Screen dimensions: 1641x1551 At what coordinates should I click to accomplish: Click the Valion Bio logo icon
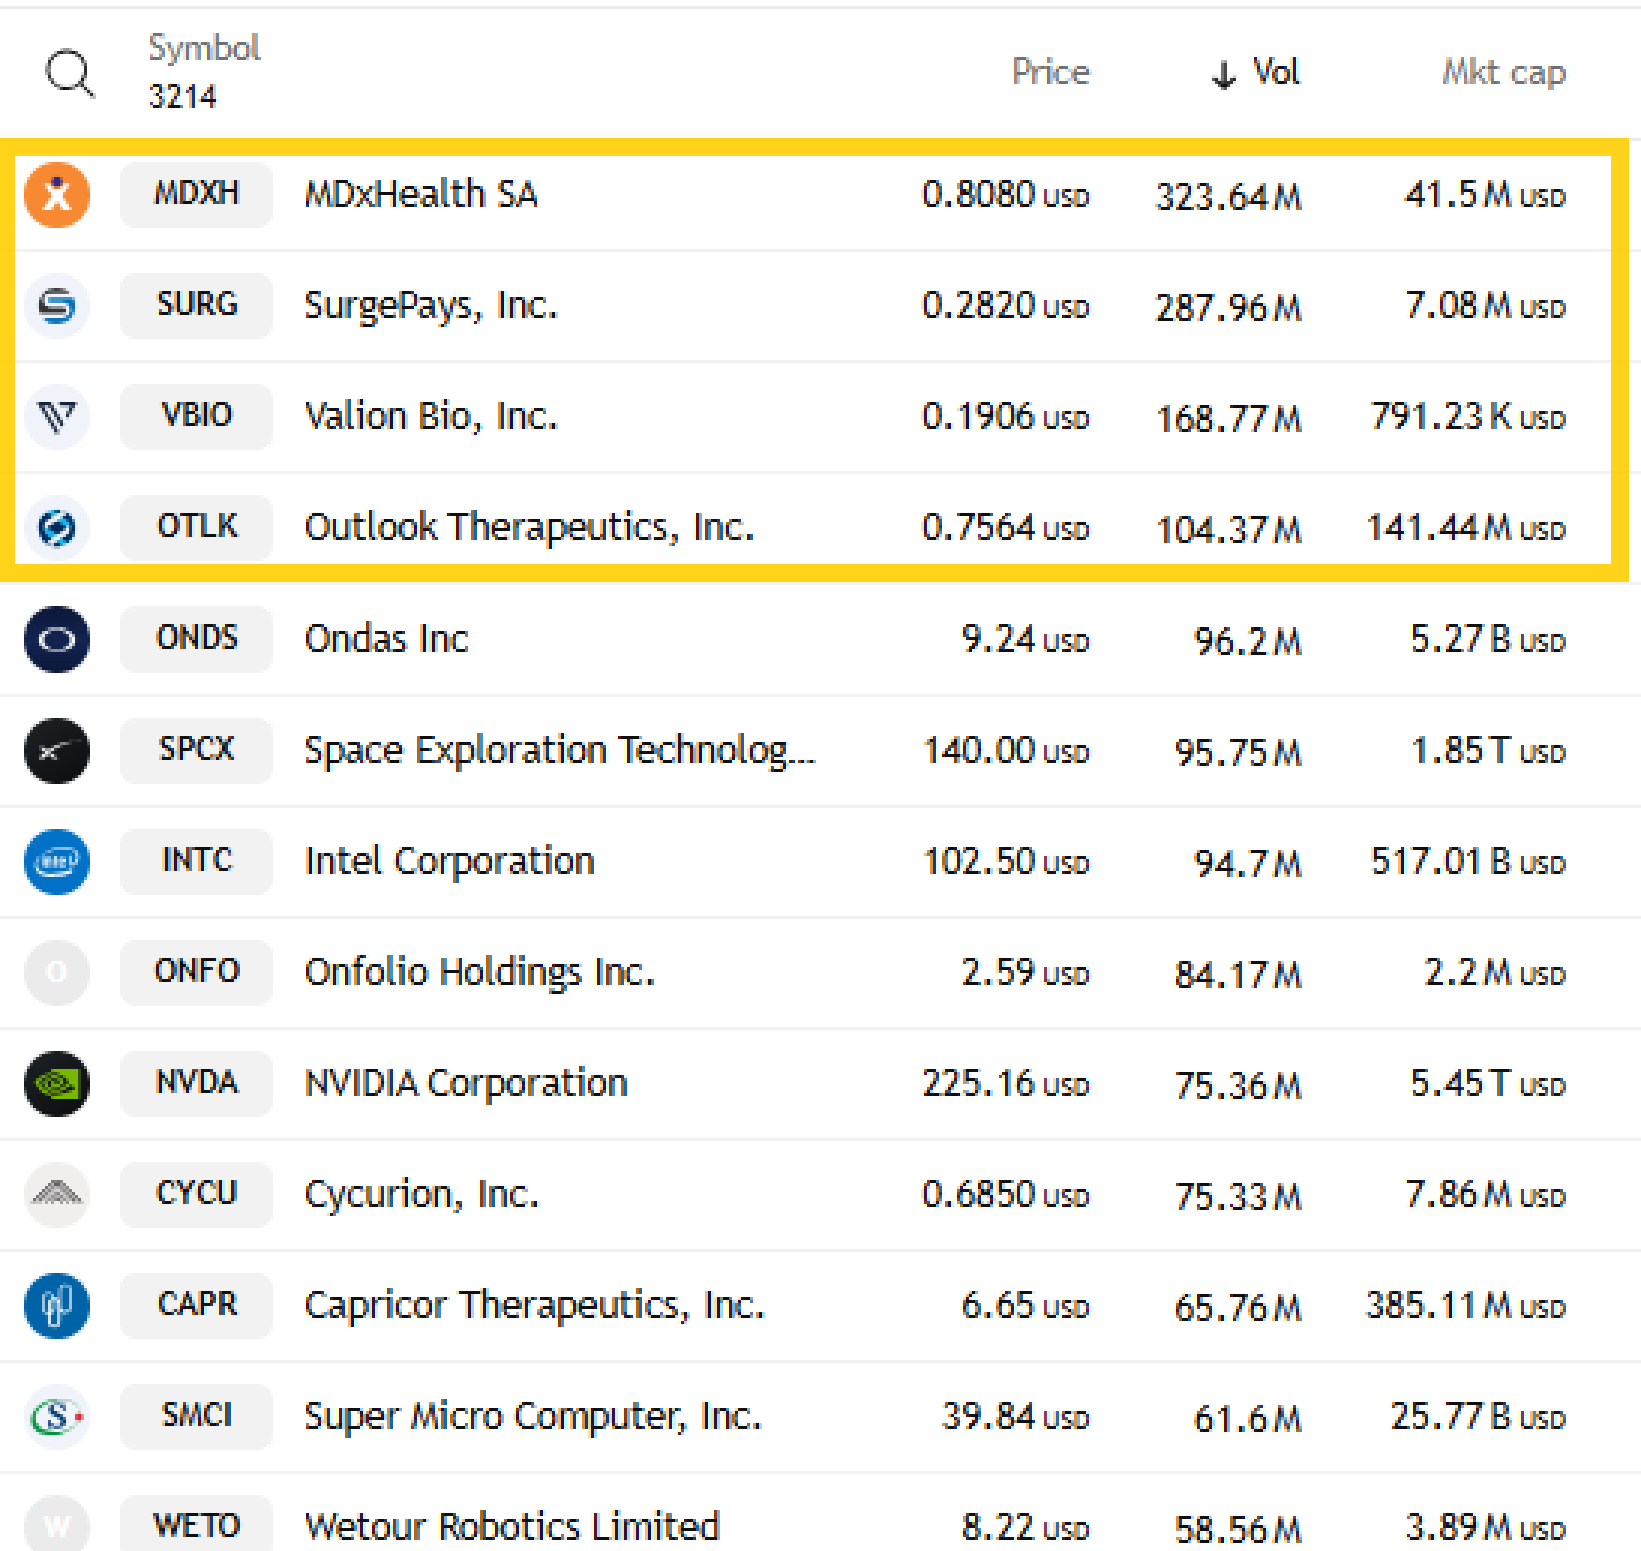click(x=57, y=417)
